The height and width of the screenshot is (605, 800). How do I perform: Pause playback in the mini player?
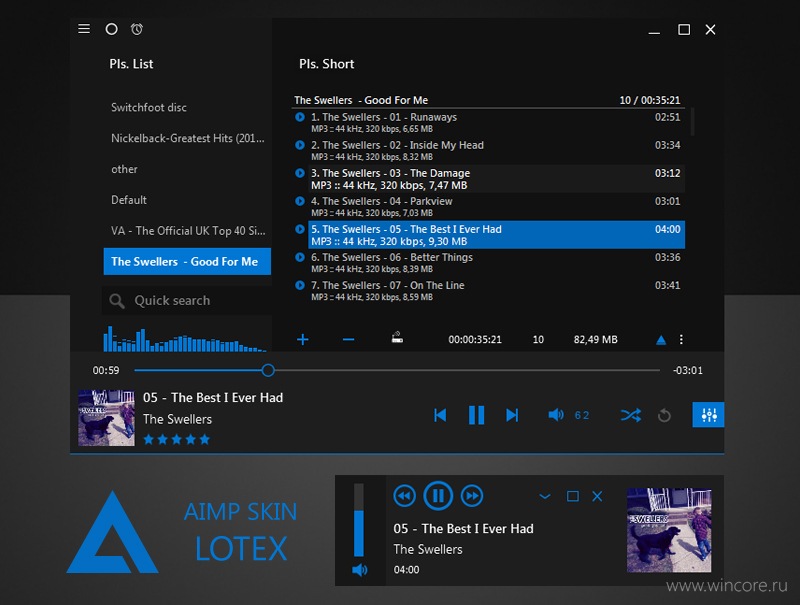pos(438,495)
